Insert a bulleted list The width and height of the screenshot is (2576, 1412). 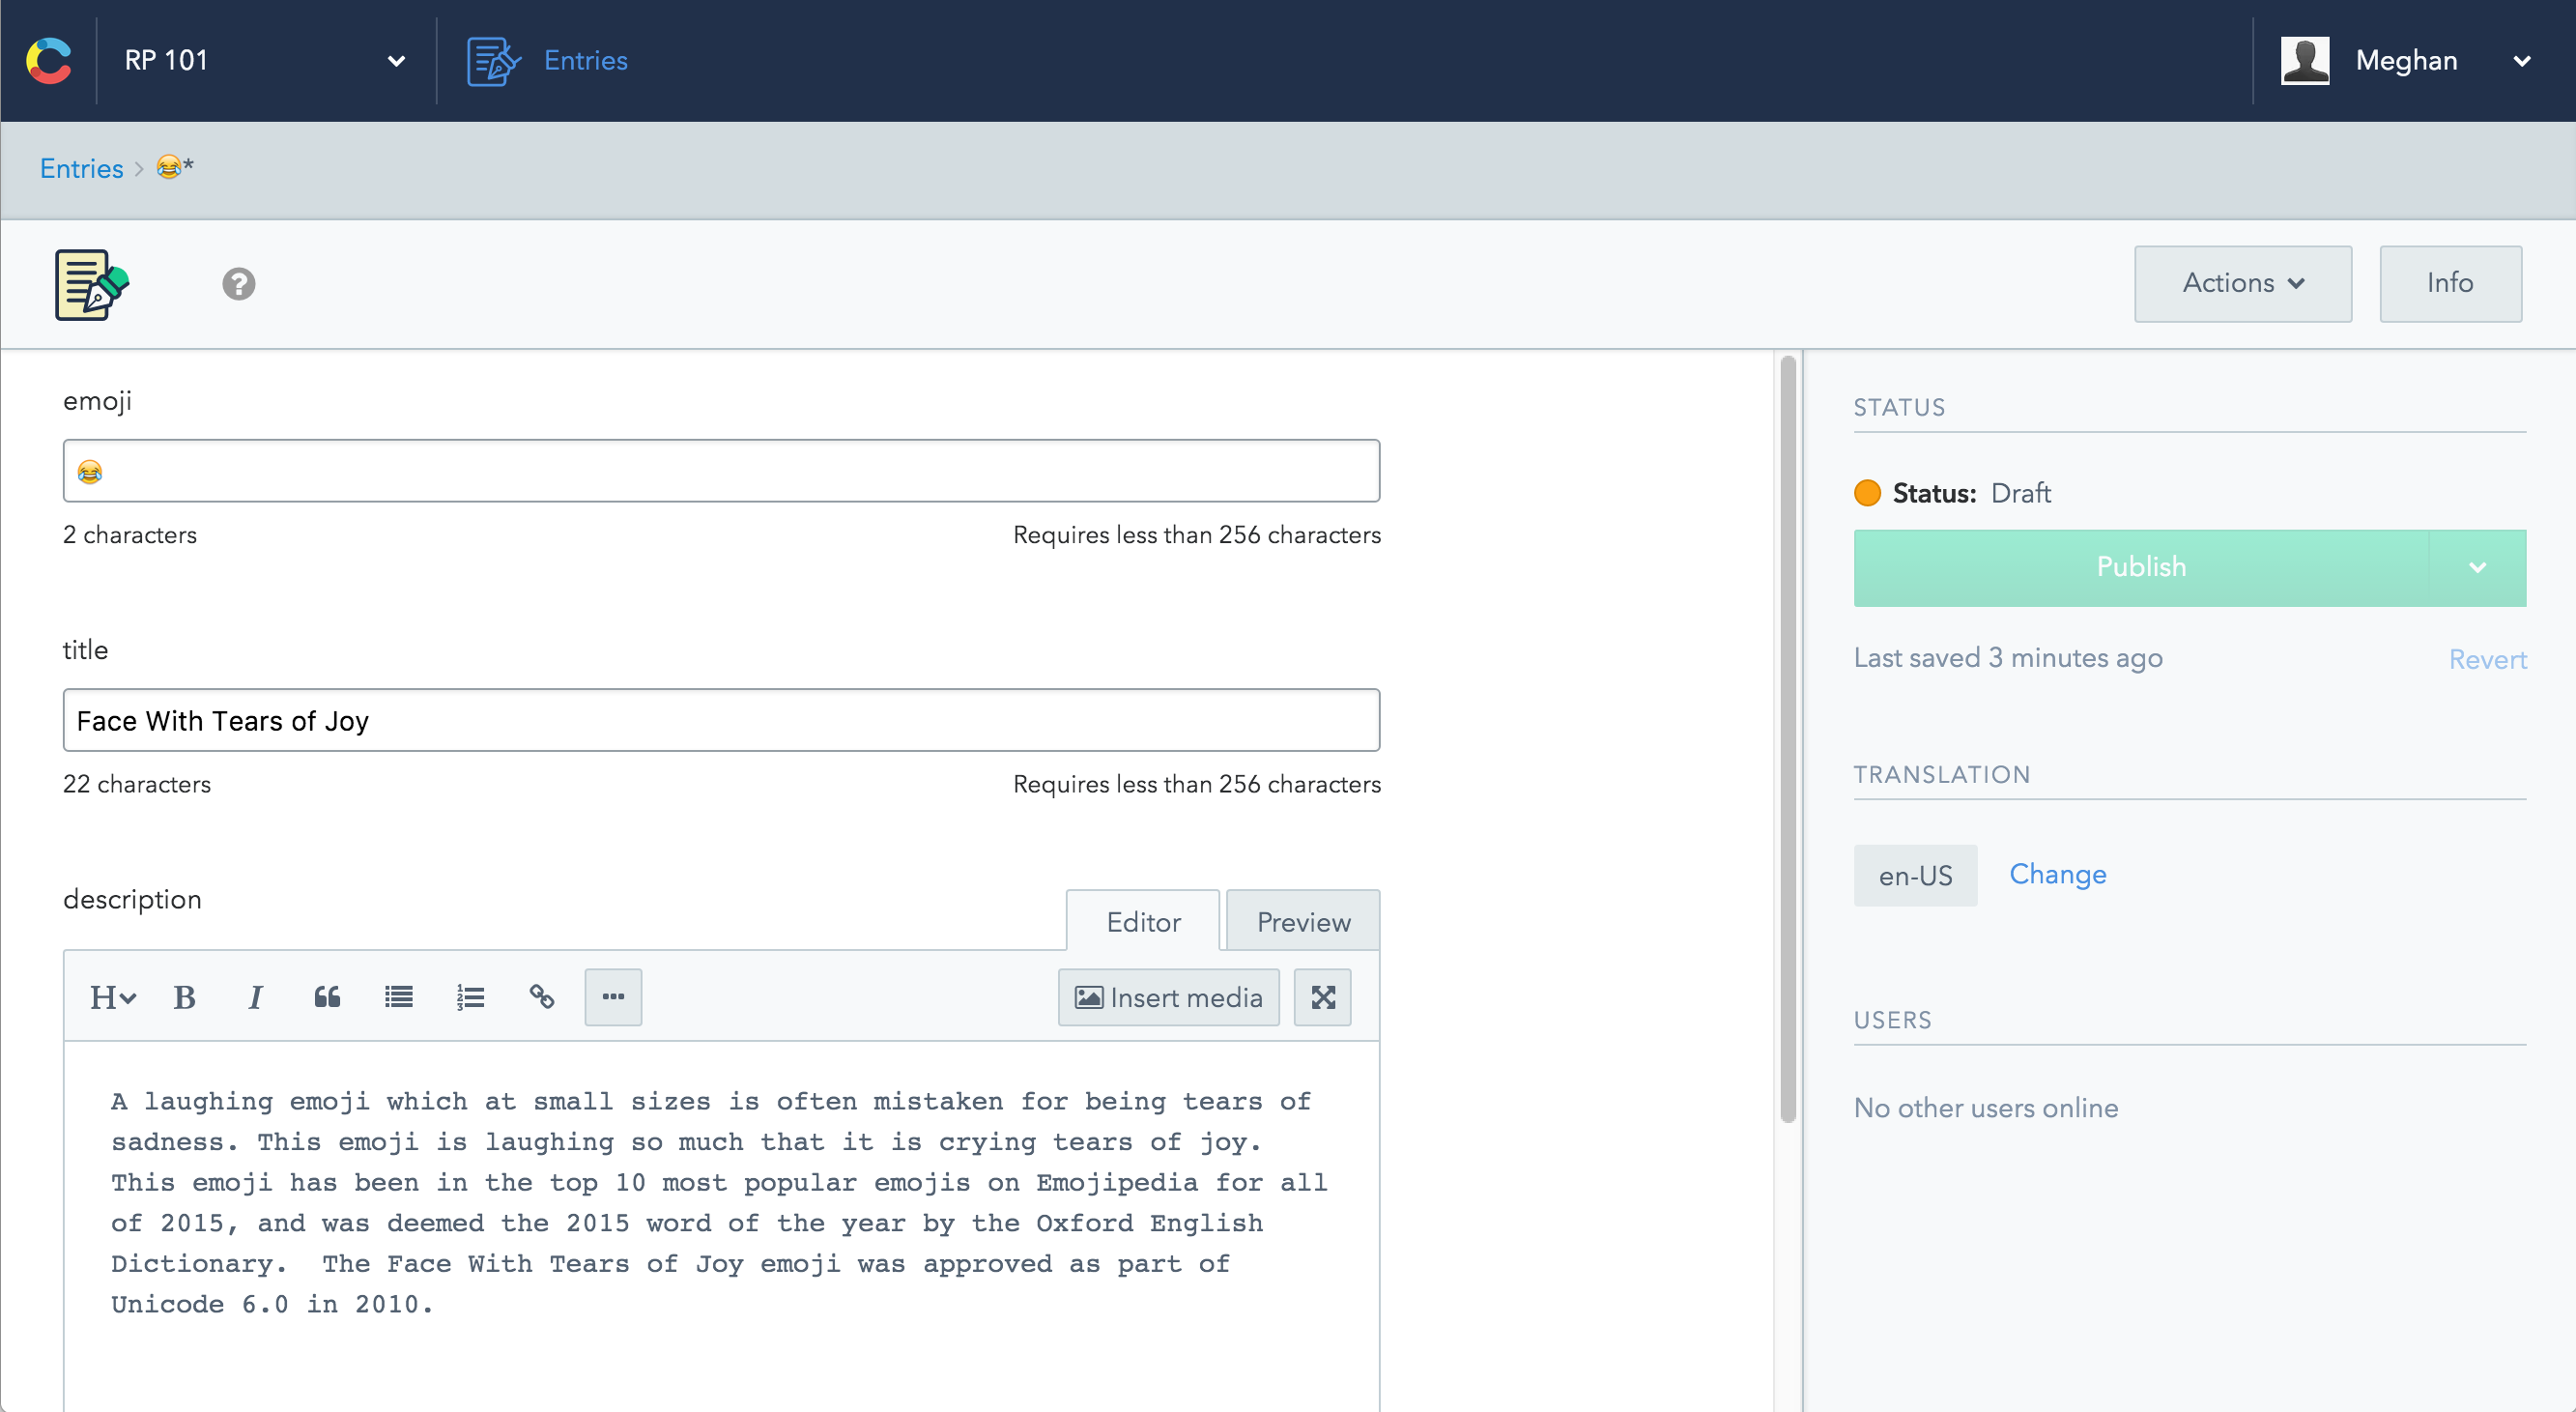click(x=399, y=997)
